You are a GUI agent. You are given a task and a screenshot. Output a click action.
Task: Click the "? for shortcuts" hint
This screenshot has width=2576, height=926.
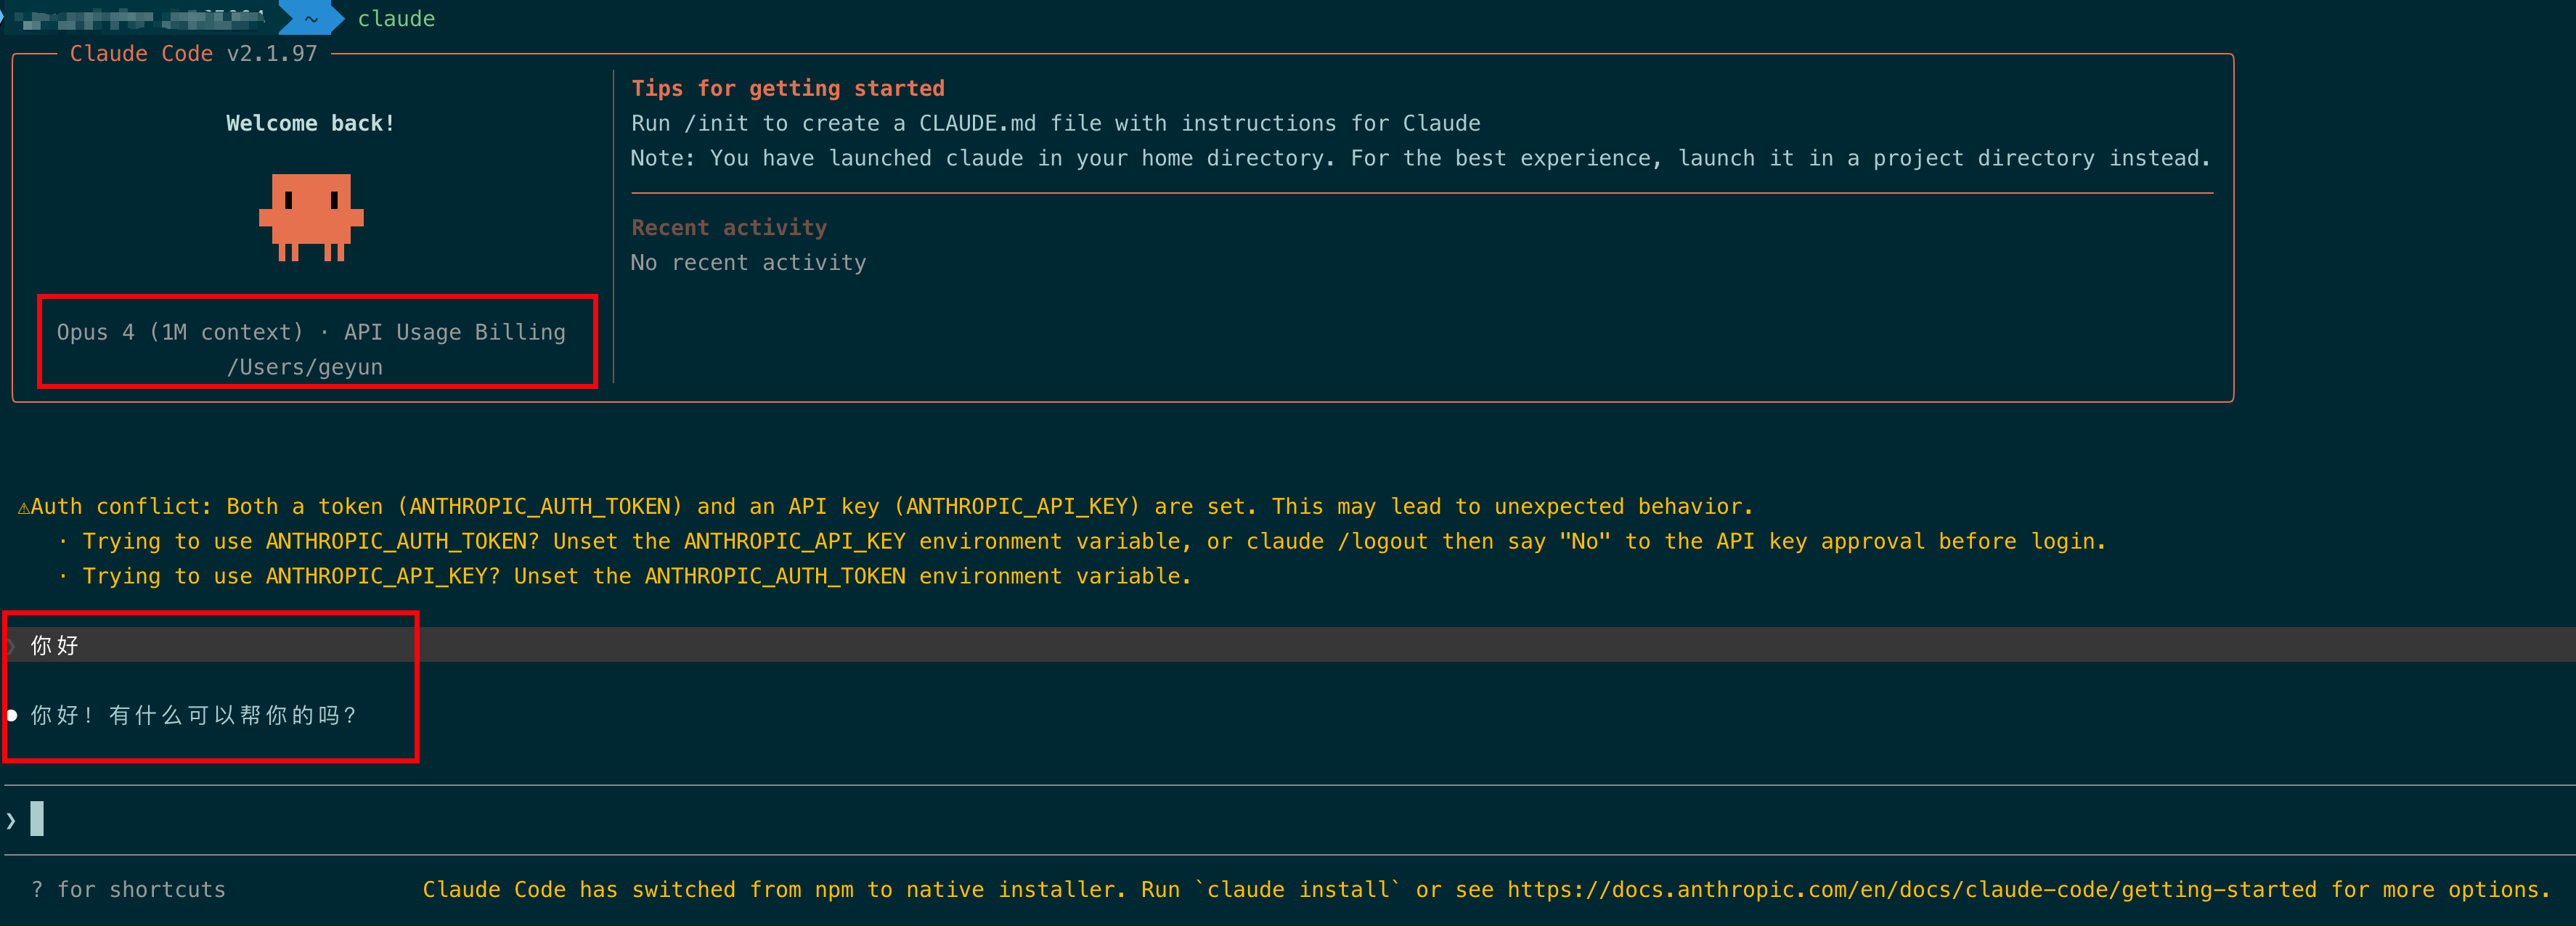(x=128, y=889)
